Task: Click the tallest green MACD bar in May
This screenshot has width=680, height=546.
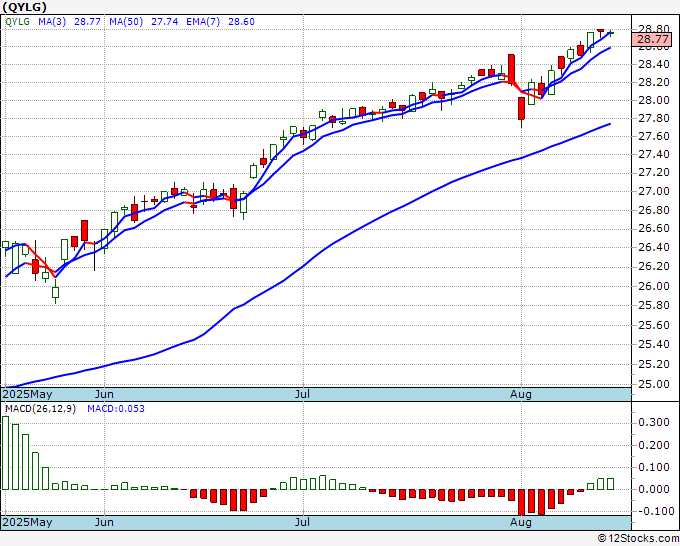Action: click(6, 453)
